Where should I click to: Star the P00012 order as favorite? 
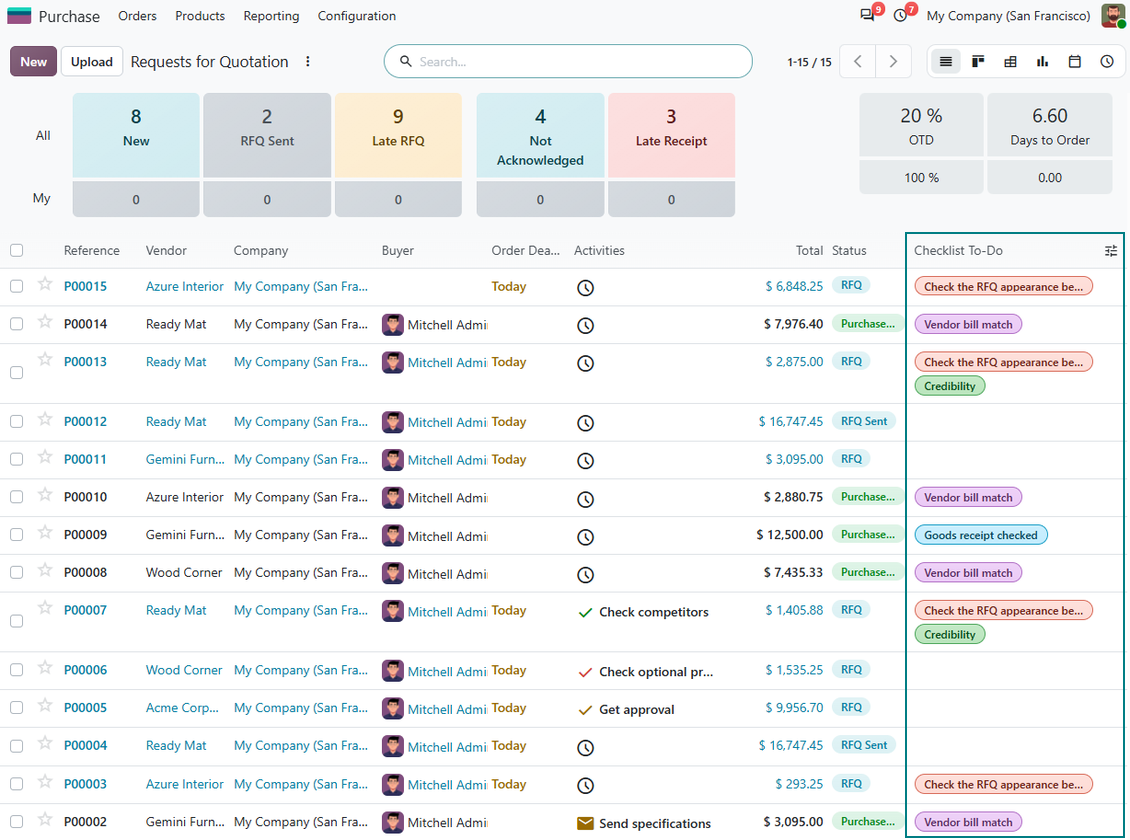tap(45, 419)
